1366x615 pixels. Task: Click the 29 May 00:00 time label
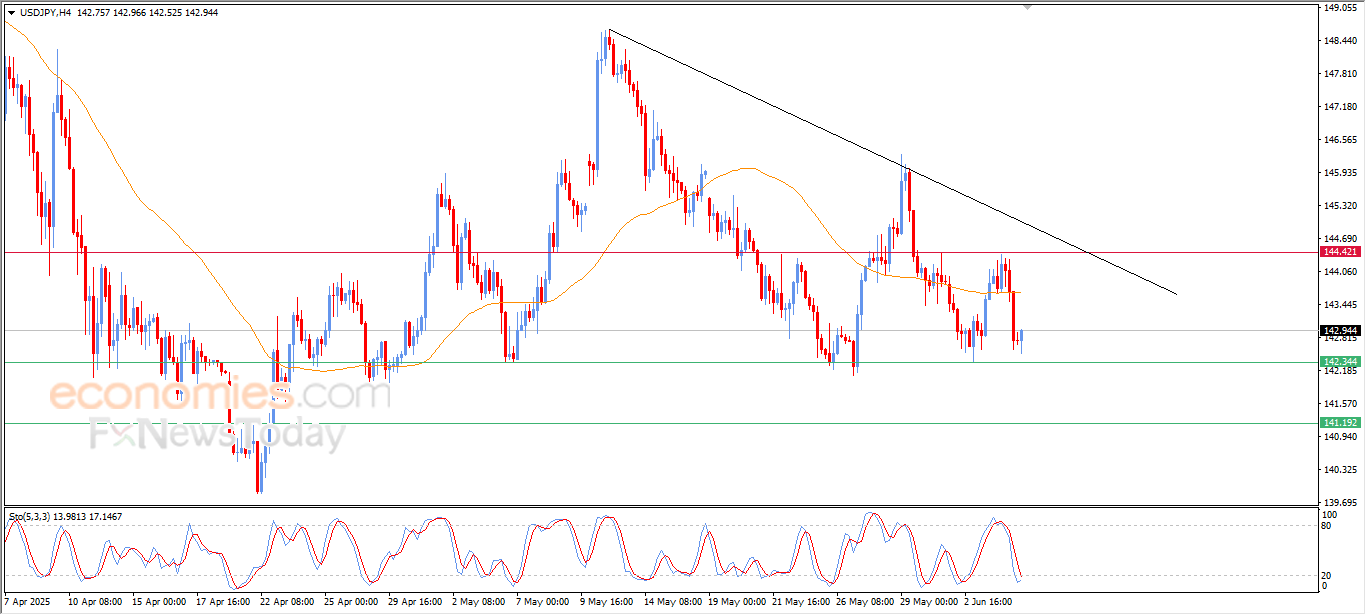(928, 603)
